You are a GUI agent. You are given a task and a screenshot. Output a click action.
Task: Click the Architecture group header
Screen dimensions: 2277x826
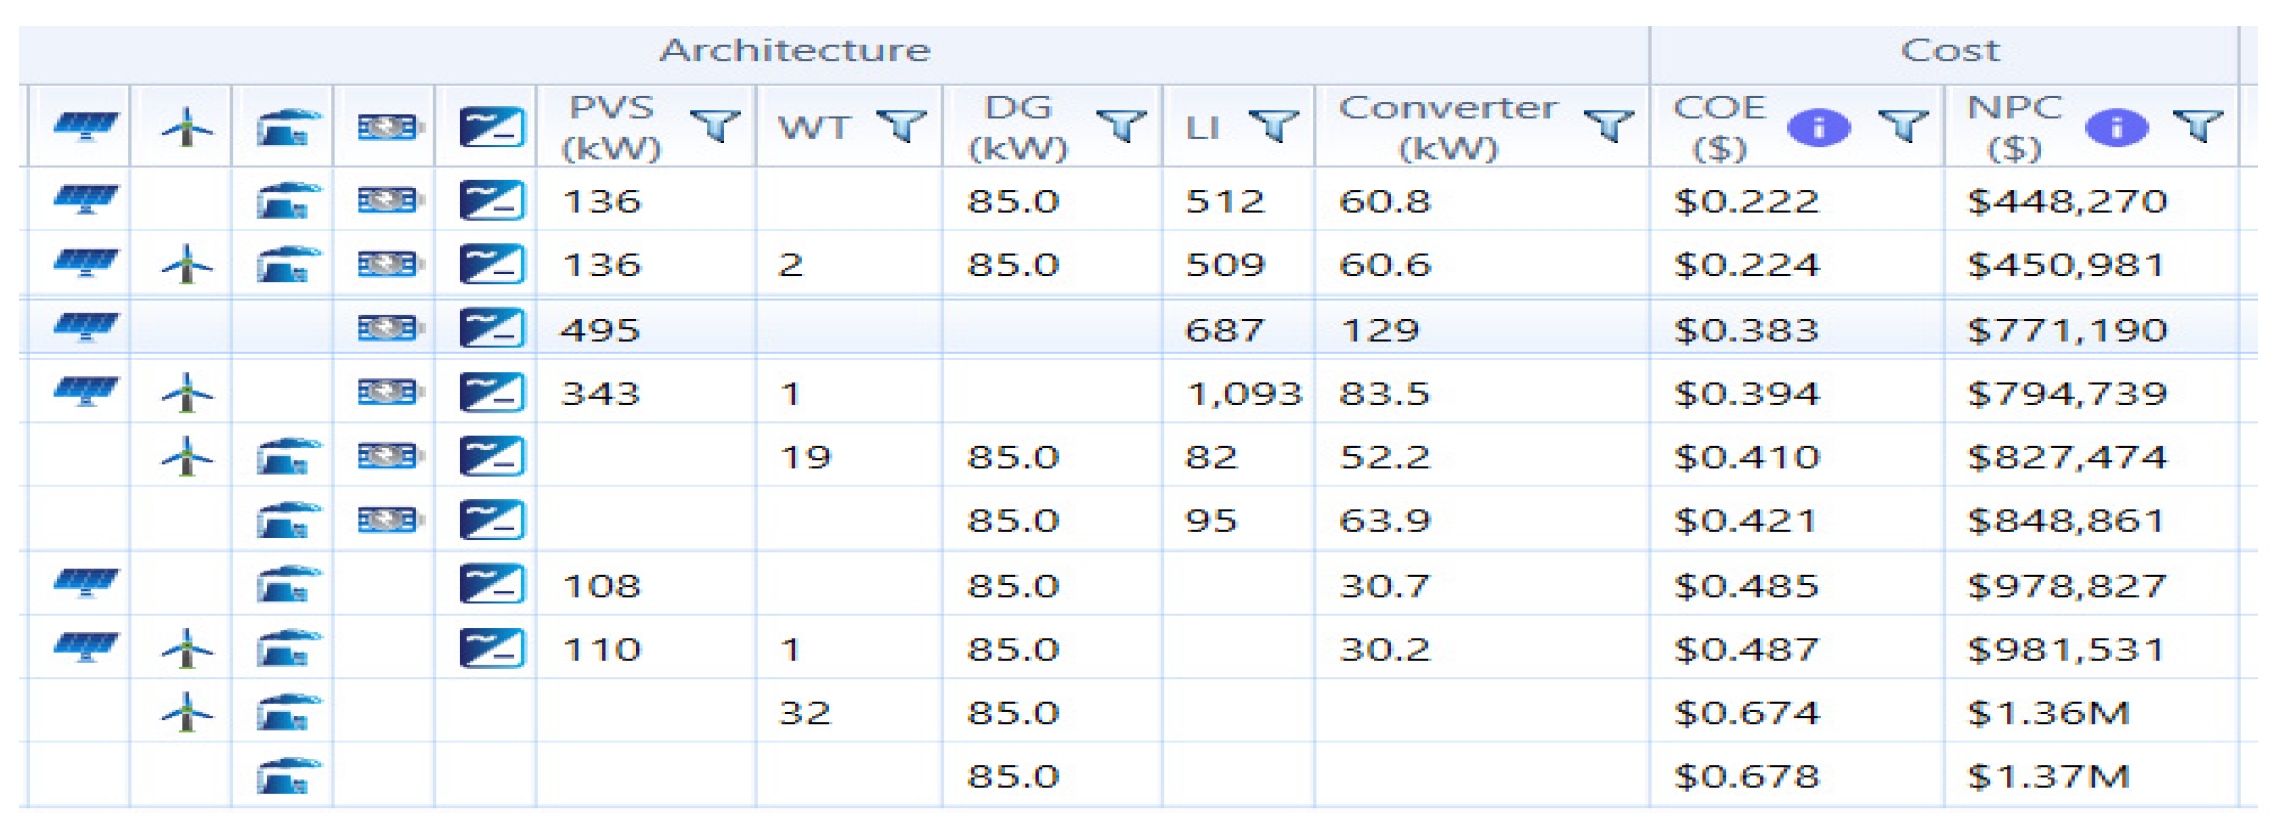click(x=796, y=50)
